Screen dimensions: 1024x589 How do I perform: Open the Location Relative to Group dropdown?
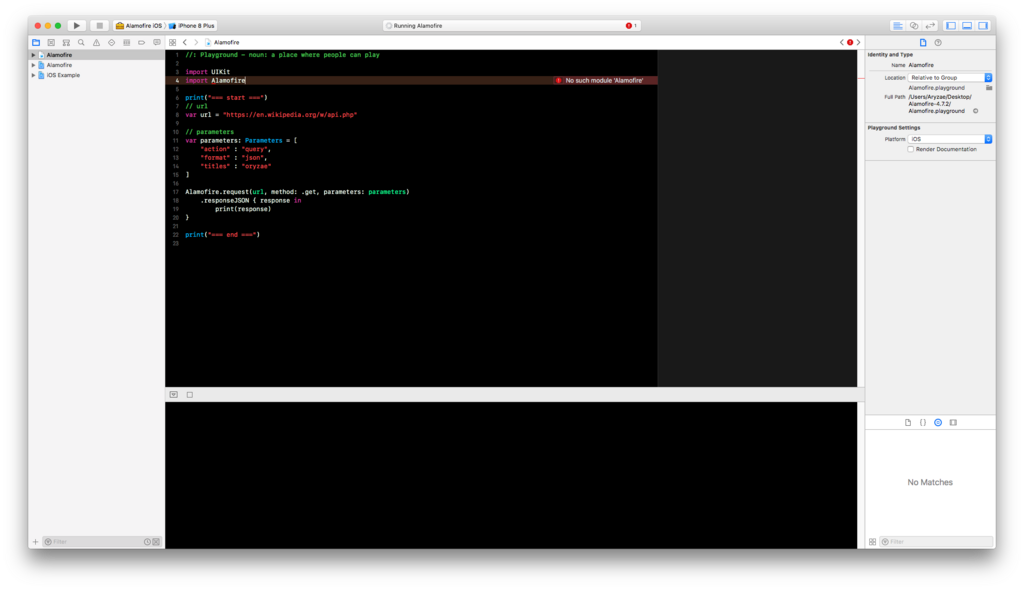[x=950, y=78]
